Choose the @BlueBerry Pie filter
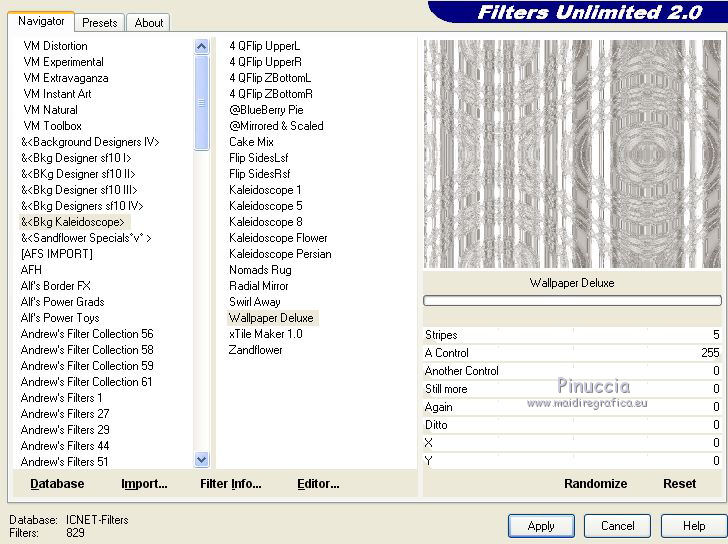 point(266,110)
